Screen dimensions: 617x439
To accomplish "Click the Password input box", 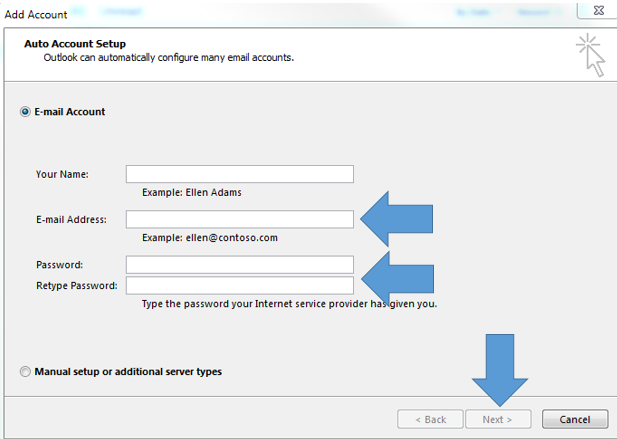I will click(240, 265).
